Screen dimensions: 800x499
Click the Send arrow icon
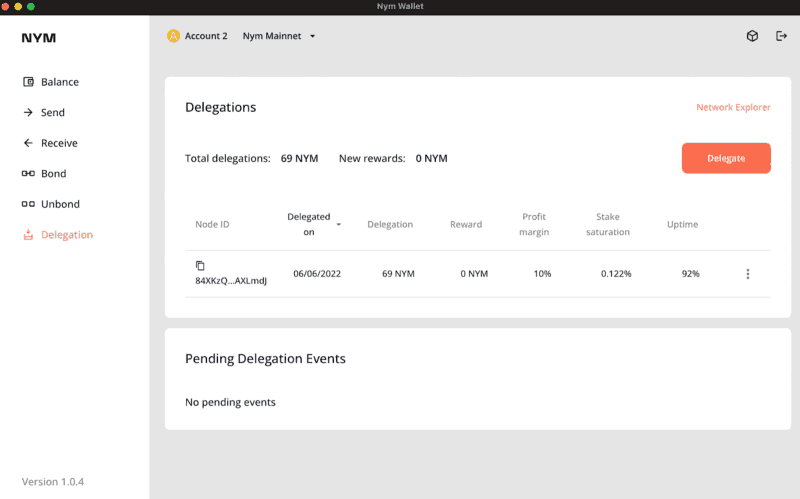[x=28, y=113]
